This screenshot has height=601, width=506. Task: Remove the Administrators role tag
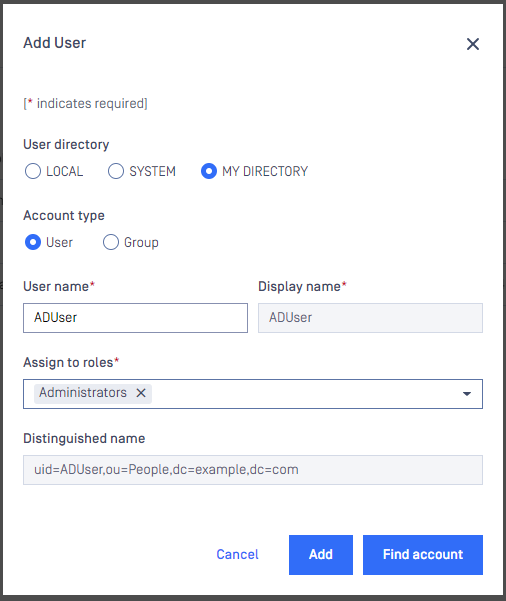pos(141,392)
